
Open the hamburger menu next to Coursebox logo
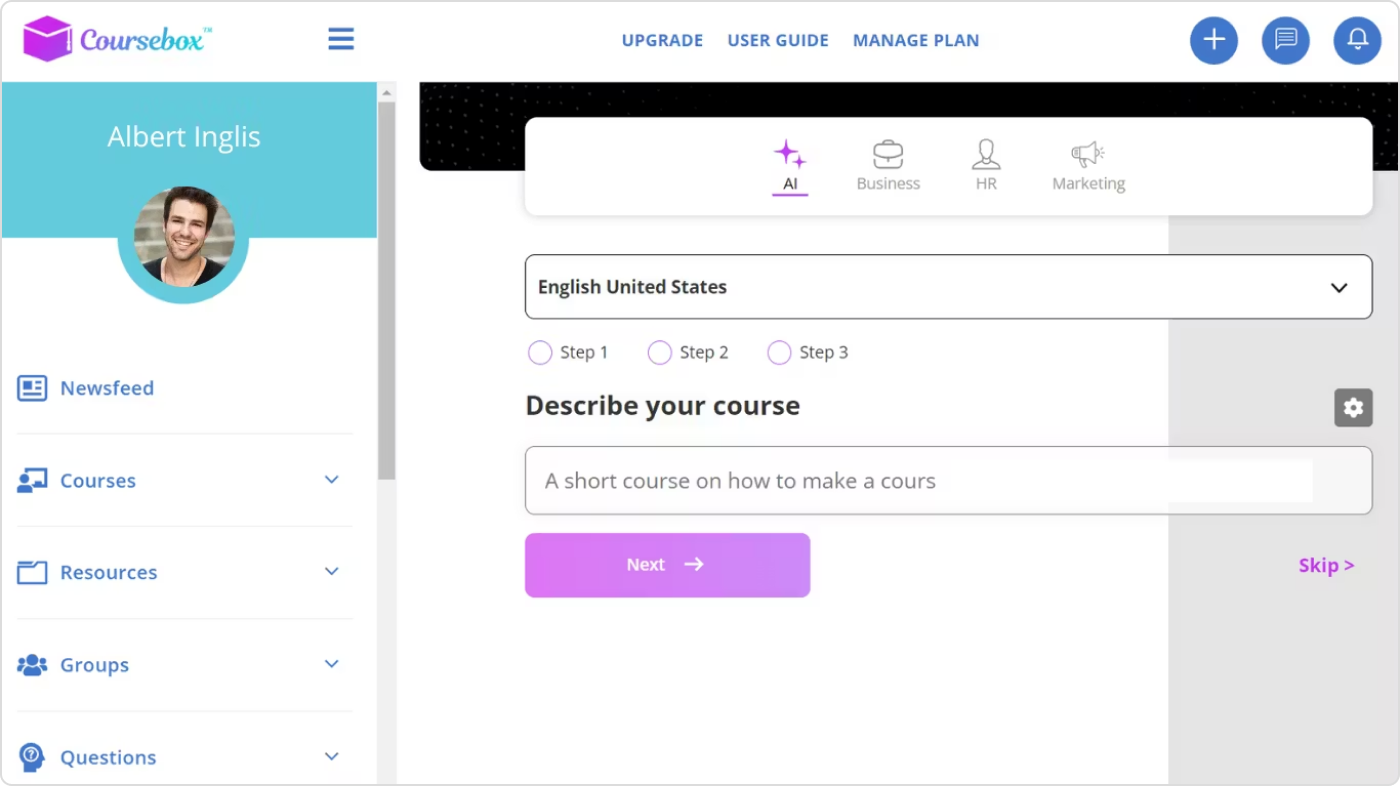point(340,38)
